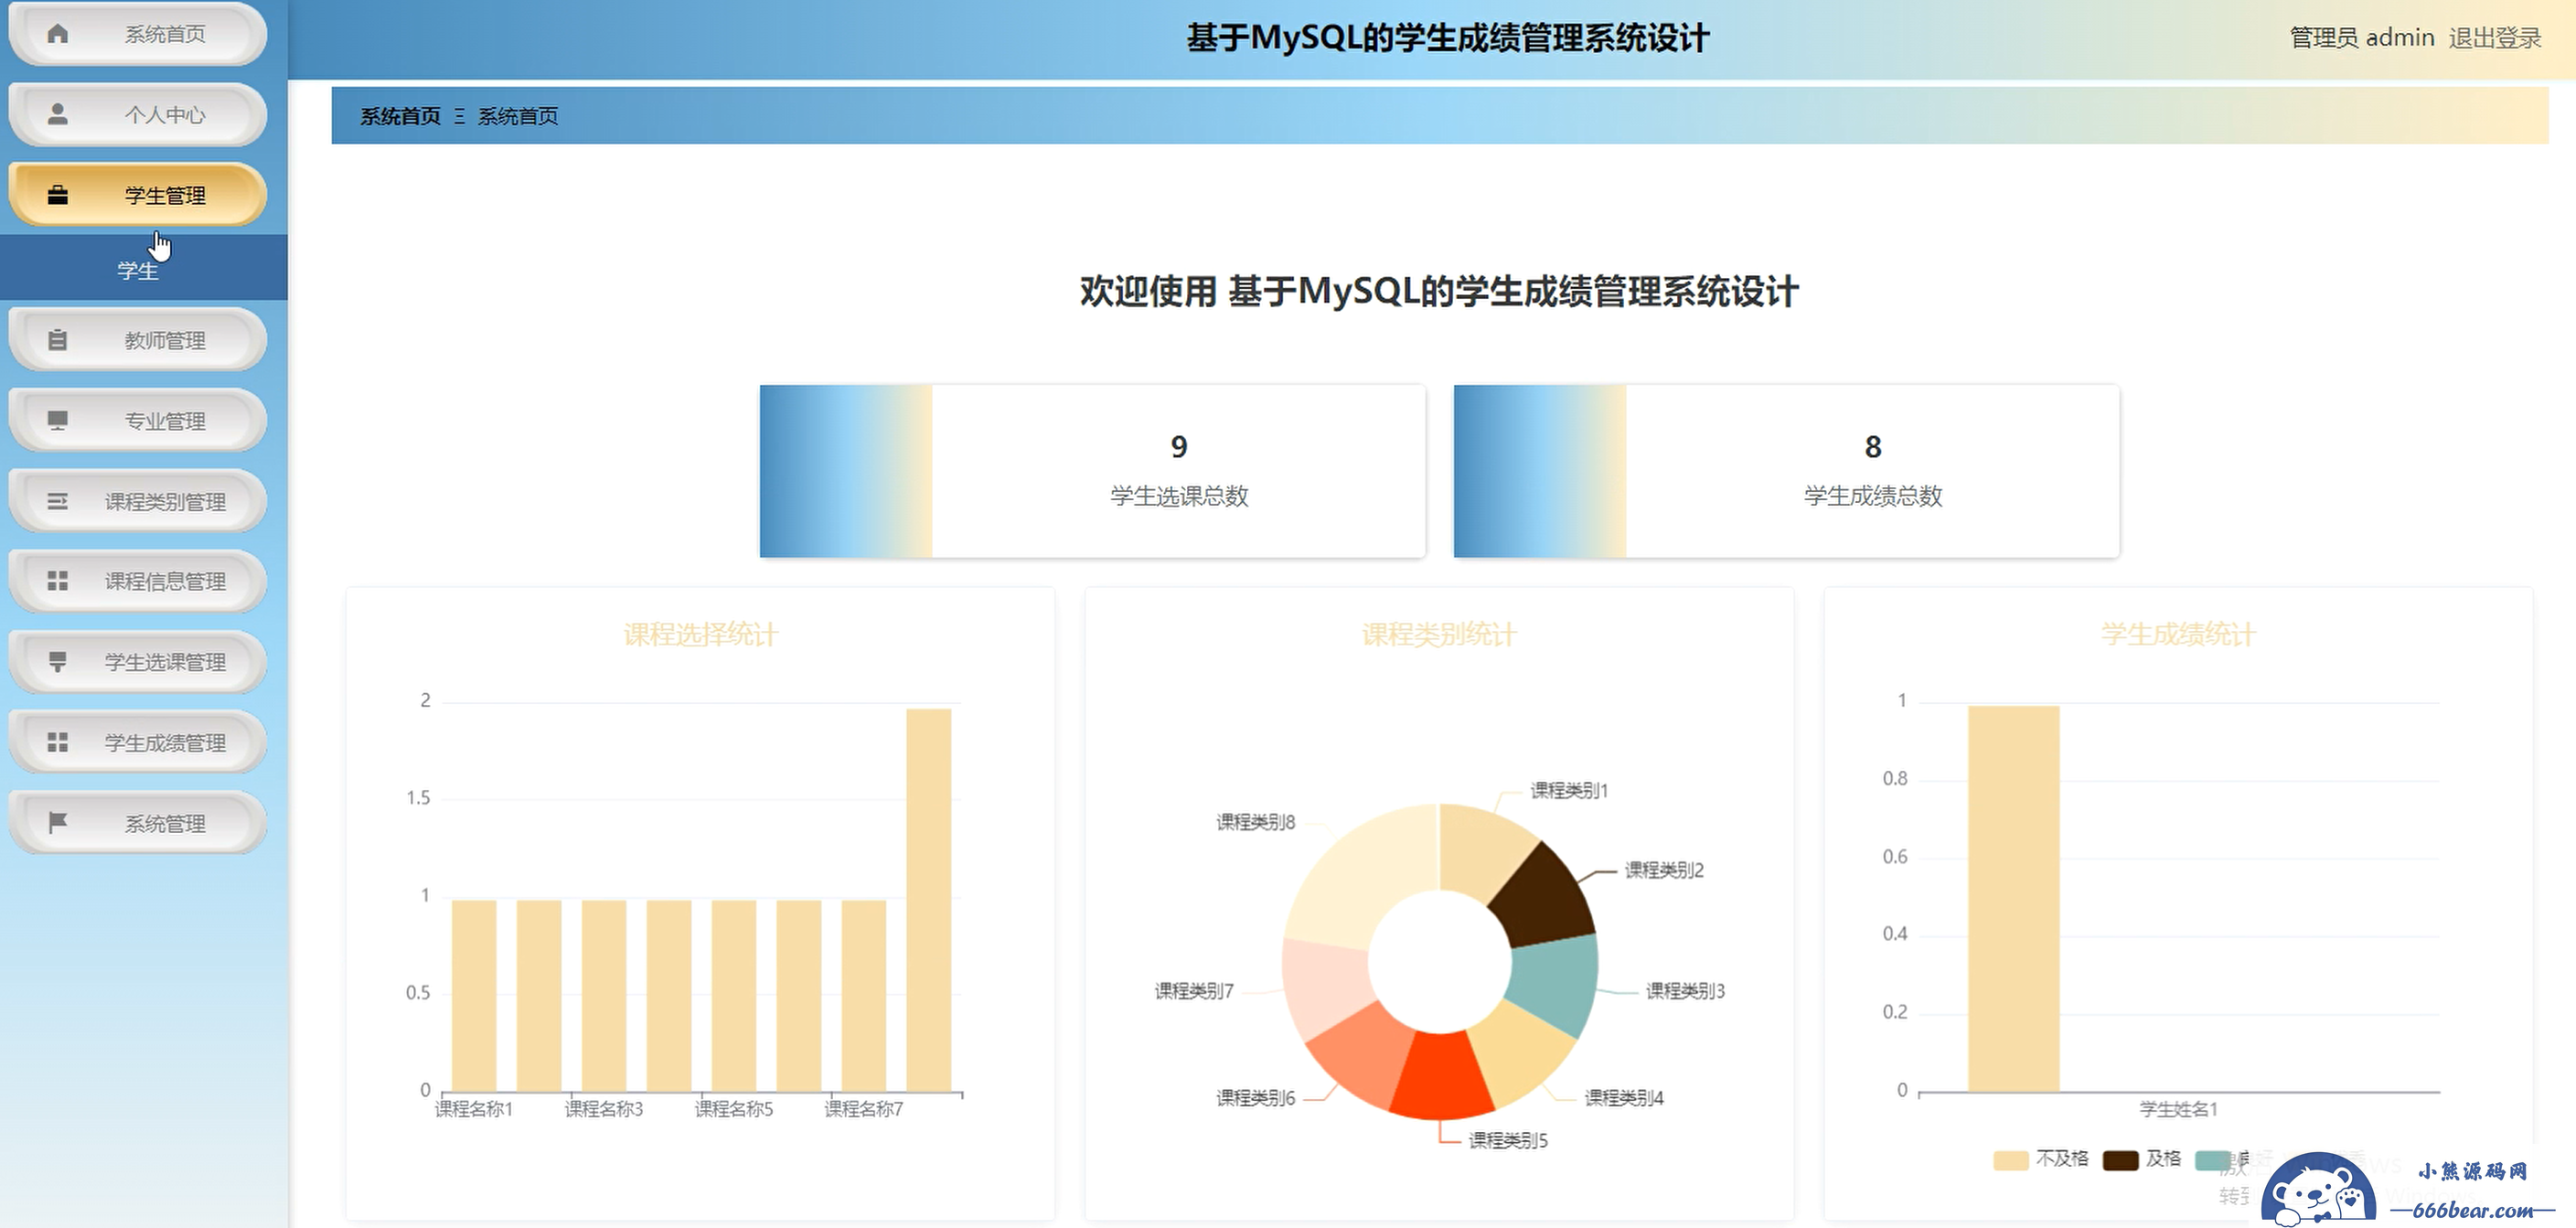Open the 学生 submenu item

pyautogui.click(x=137, y=270)
